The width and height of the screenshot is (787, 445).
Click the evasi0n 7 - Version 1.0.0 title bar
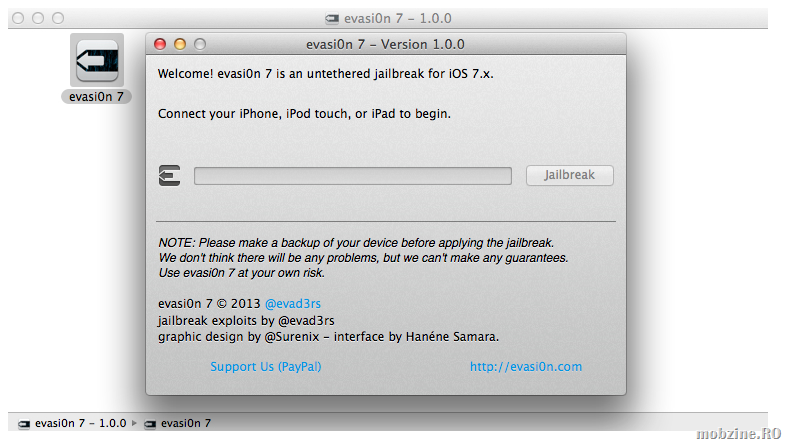[x=385, y=44]
